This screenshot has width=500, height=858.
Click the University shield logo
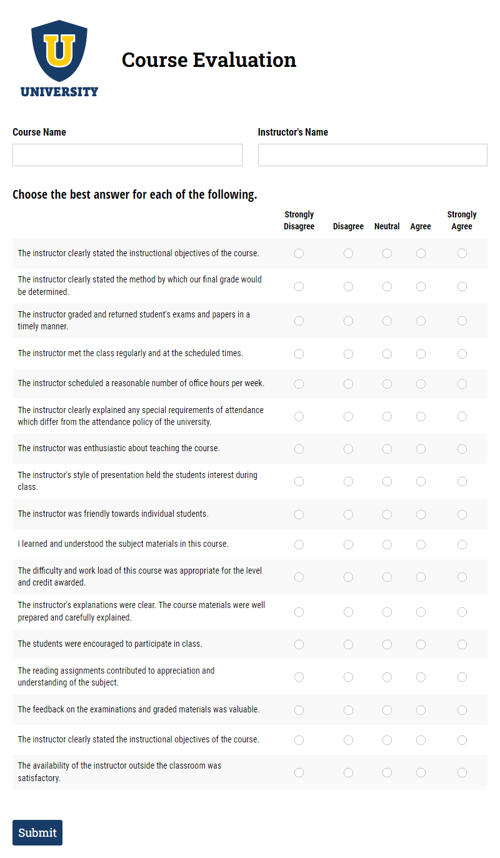coord(59,58)
